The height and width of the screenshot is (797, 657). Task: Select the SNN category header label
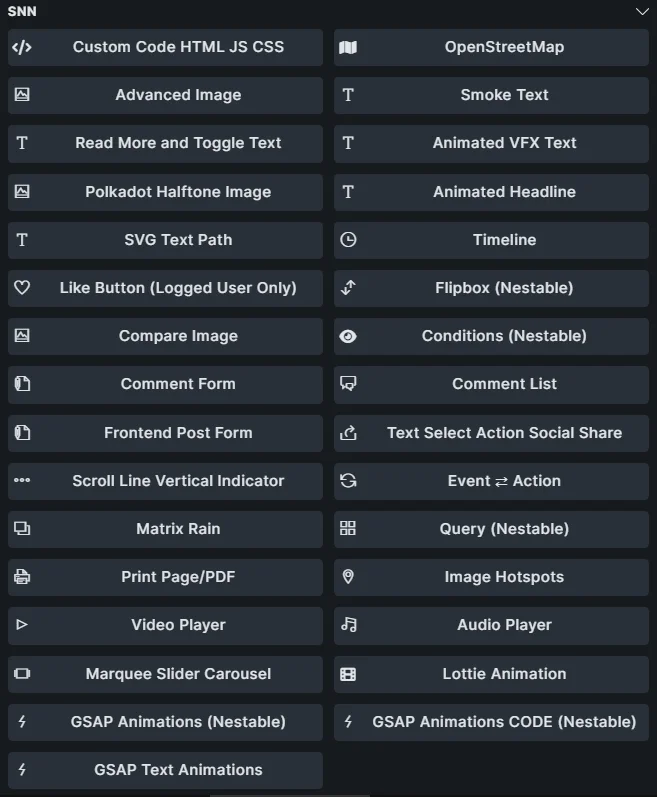click(x=22, y=12)
